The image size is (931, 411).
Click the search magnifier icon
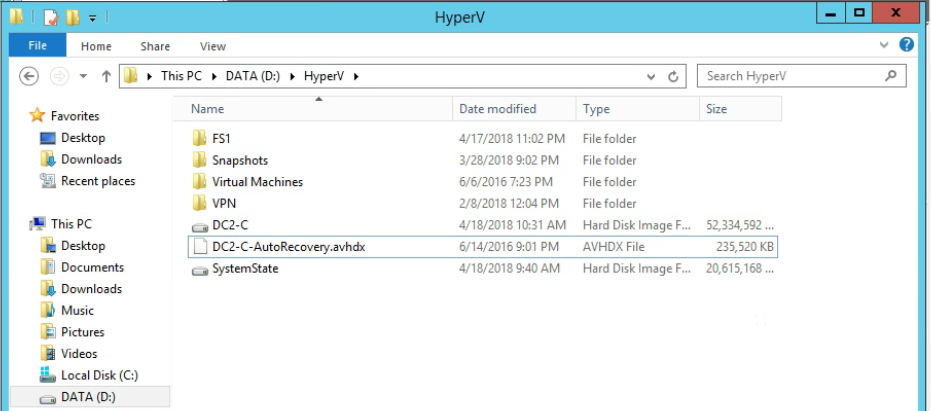click(x=890, y=76)
